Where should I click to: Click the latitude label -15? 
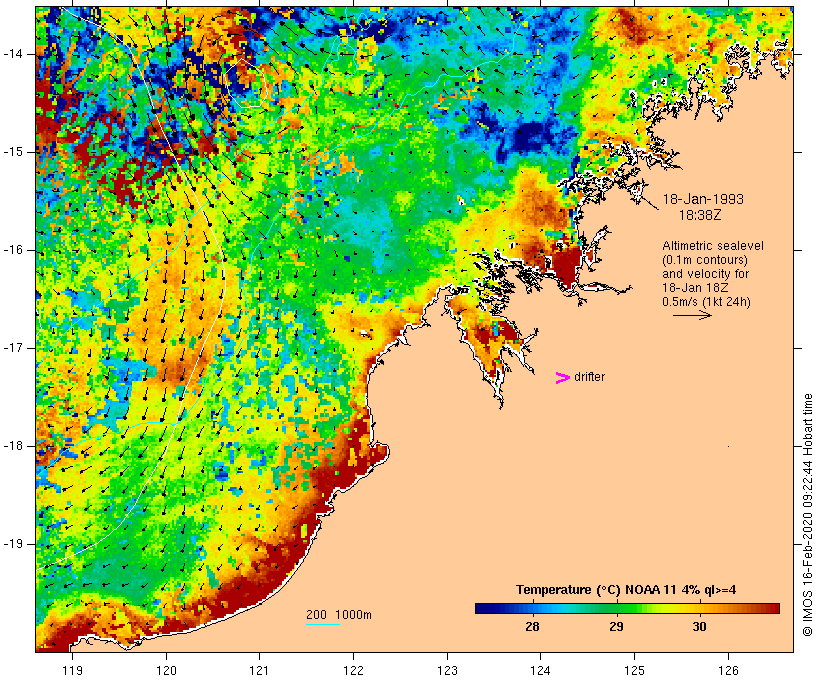13,152
